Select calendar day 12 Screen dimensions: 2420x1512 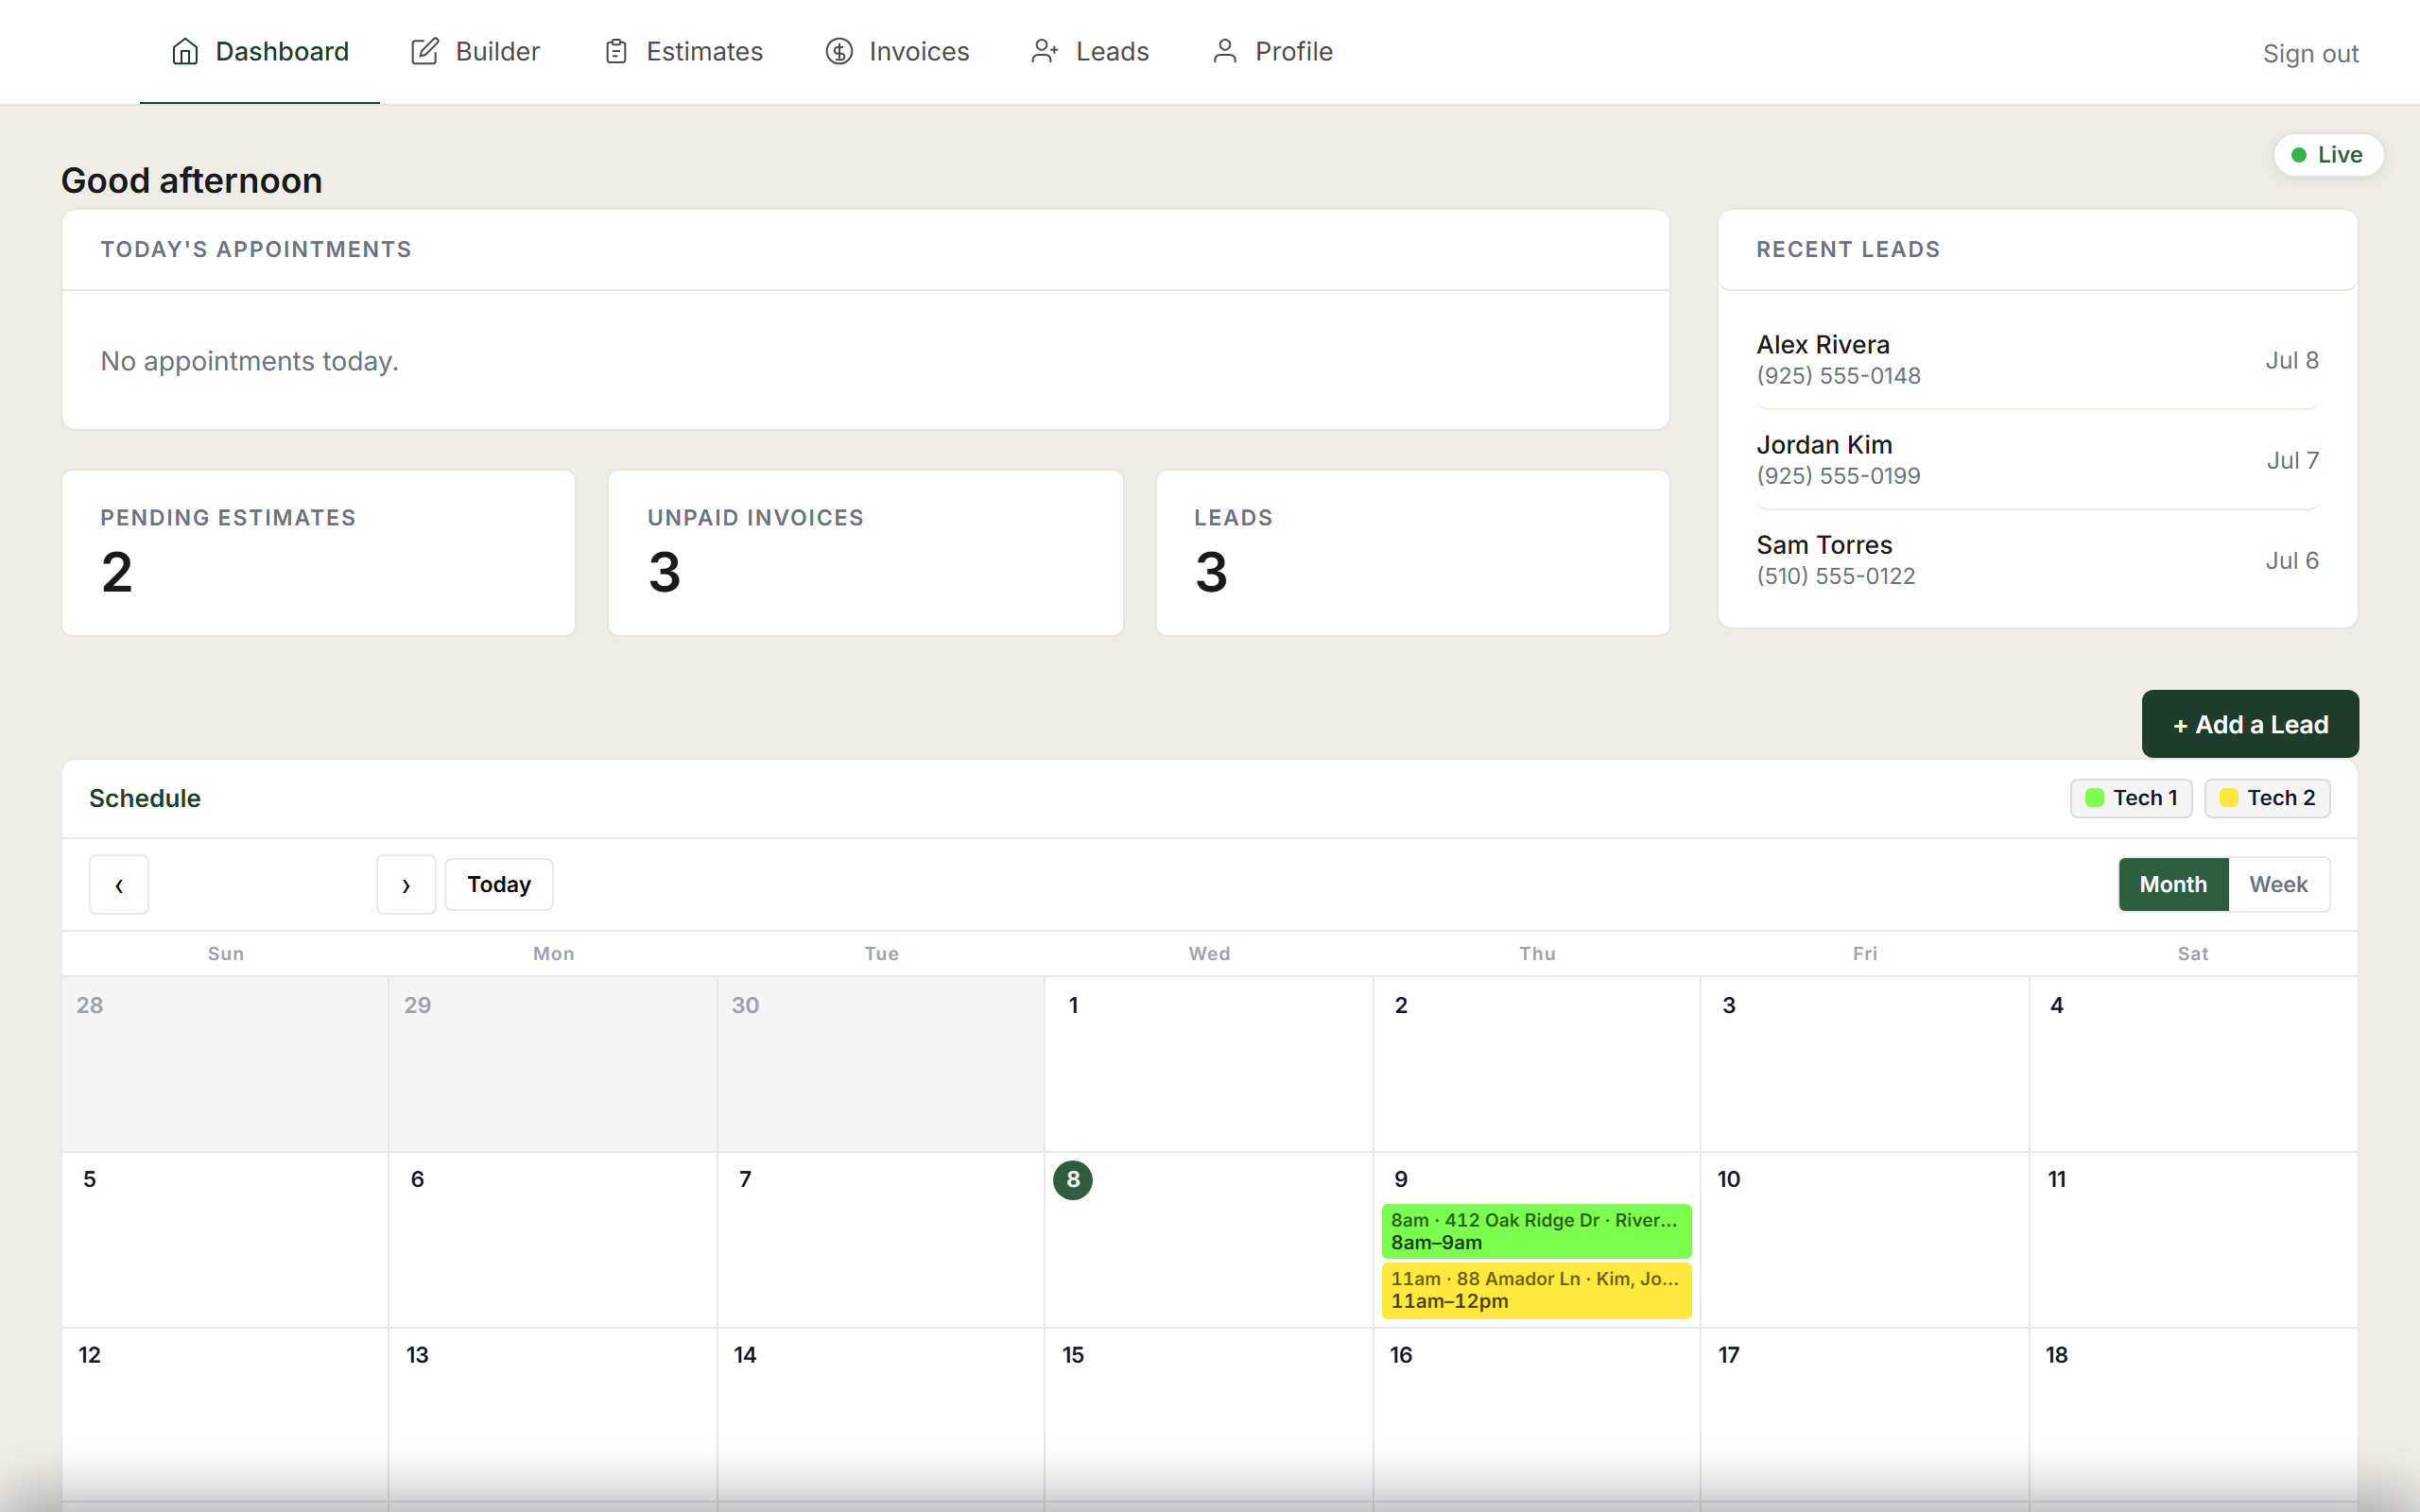pos(90,1355)
